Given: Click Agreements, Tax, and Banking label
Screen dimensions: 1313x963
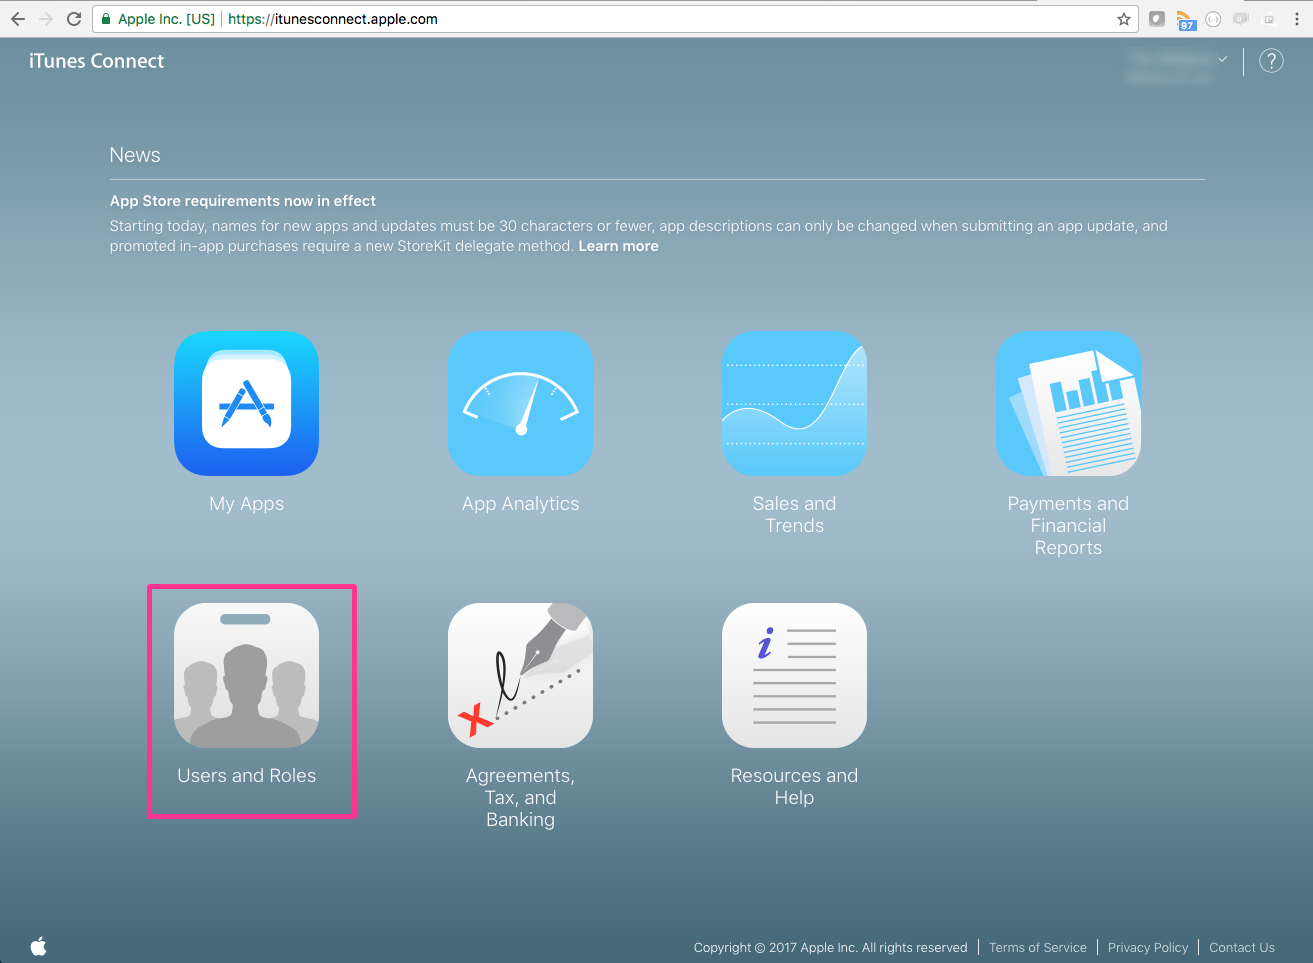Looking at the screenshot, I should pyautogui.click(x=520, y=798).
